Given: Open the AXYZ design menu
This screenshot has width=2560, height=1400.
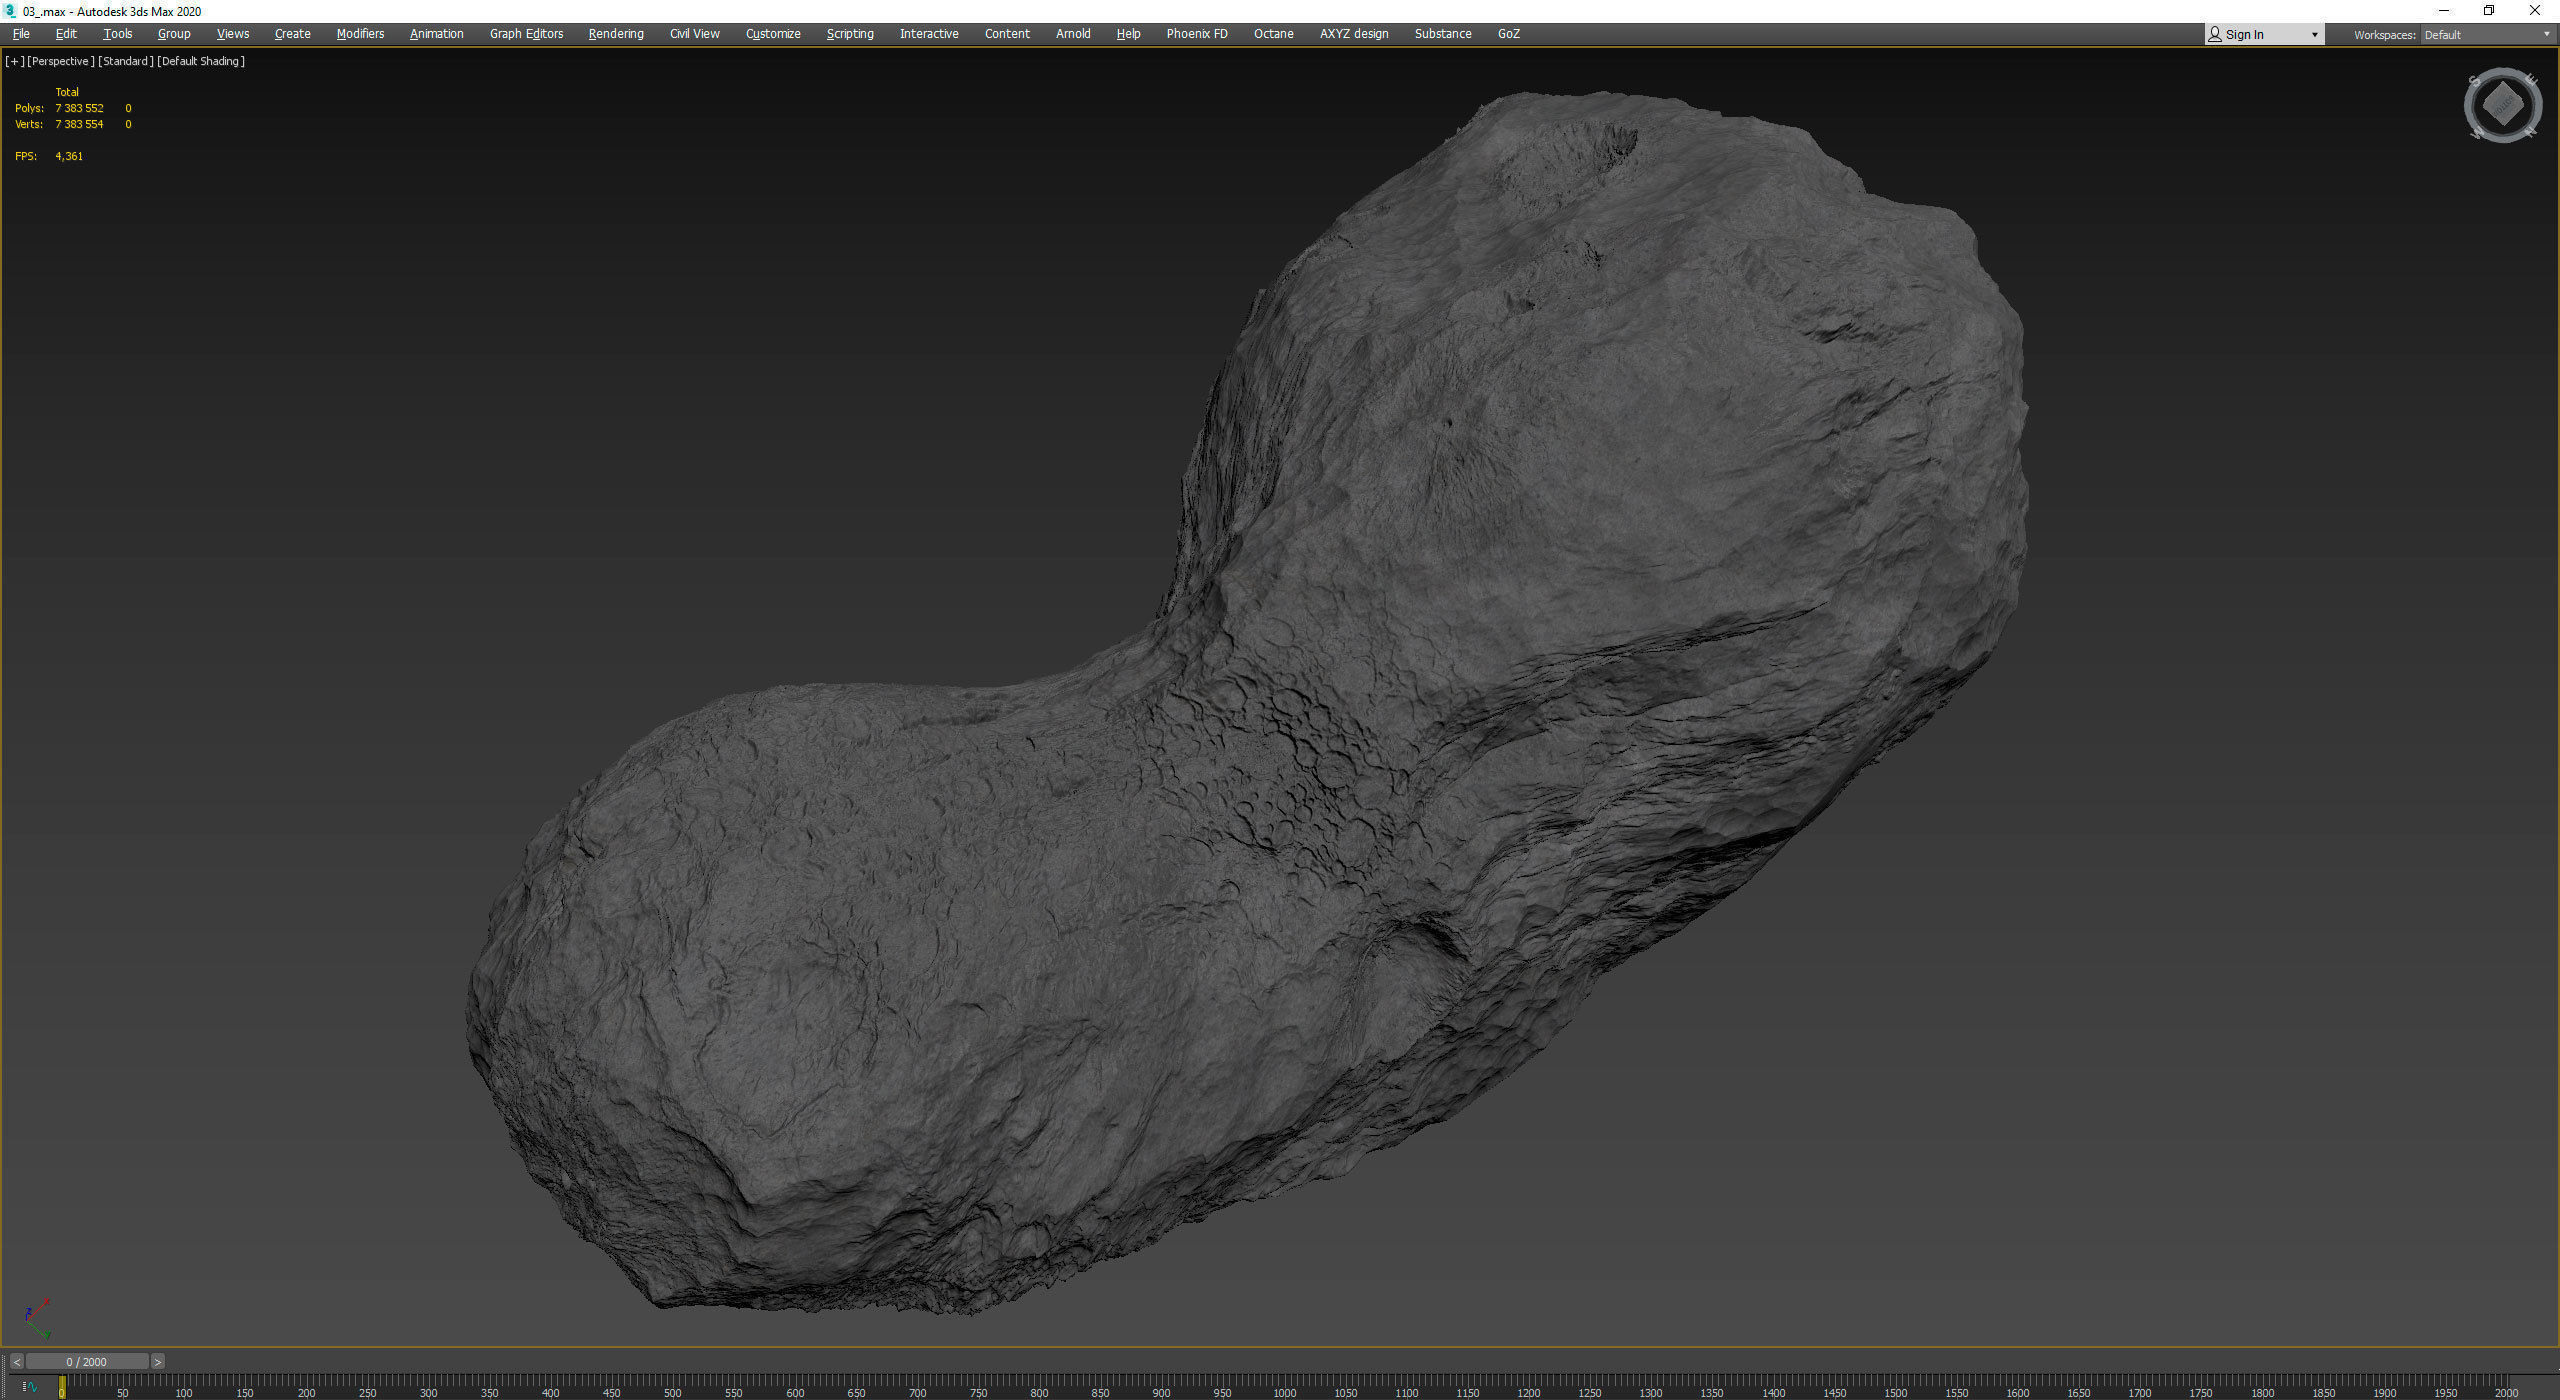Looking at the screenshot, I should 1354,34.
